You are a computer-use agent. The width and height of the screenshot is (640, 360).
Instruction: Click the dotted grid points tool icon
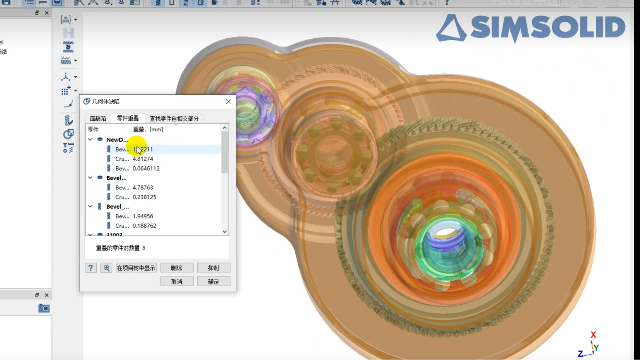click(65, 91)
